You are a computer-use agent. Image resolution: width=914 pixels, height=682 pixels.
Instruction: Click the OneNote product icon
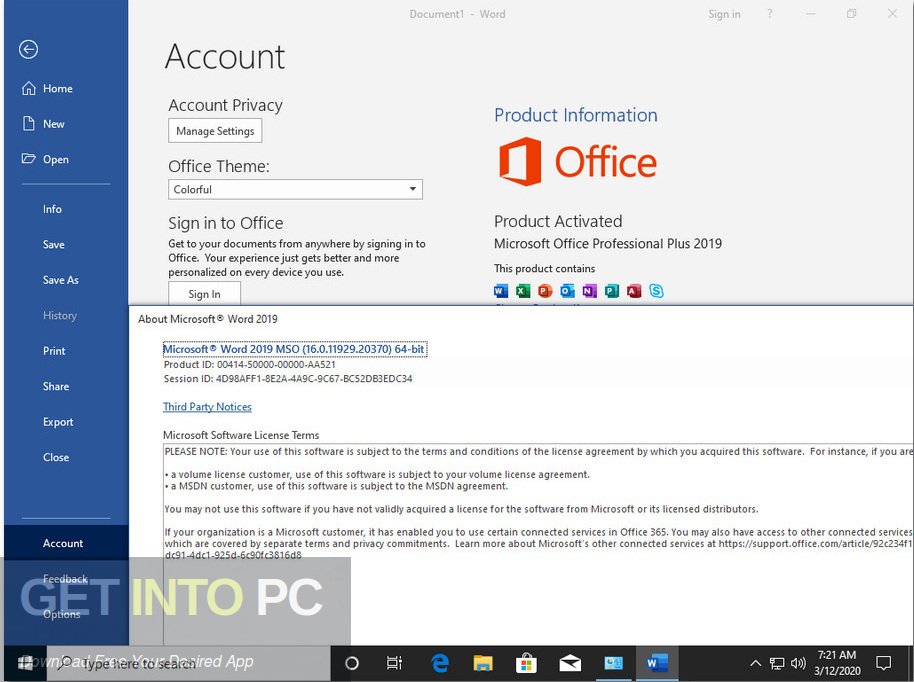[x=589, y=290]
